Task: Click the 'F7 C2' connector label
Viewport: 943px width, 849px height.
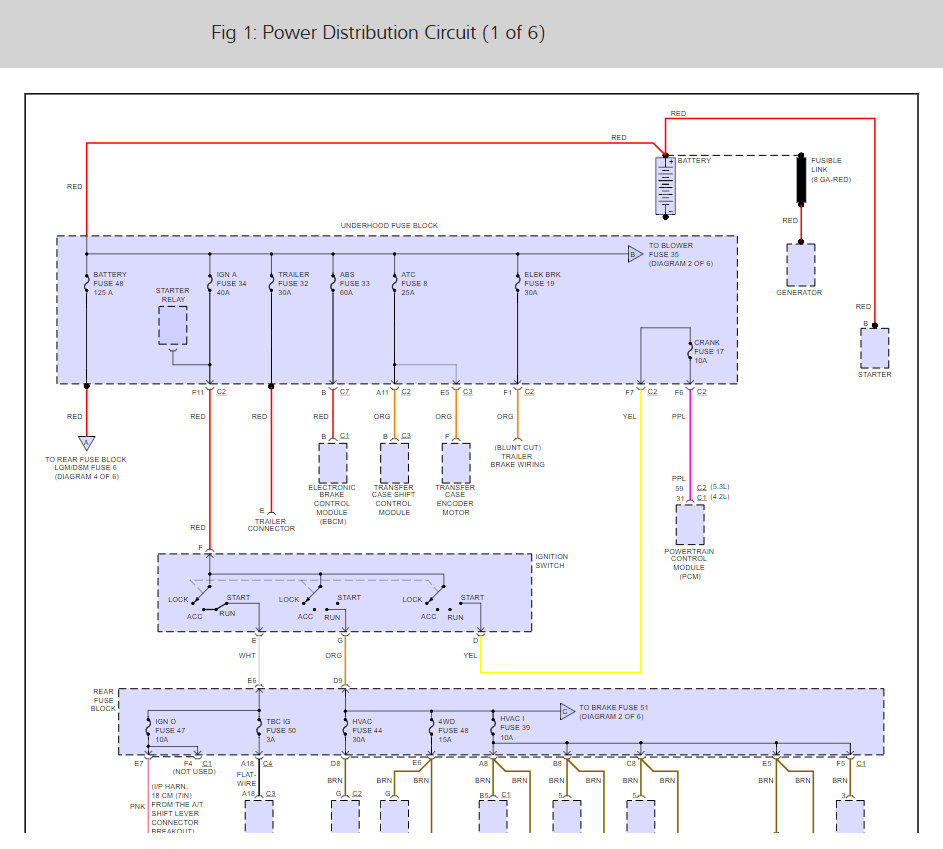Action: (x=641, y=392)
